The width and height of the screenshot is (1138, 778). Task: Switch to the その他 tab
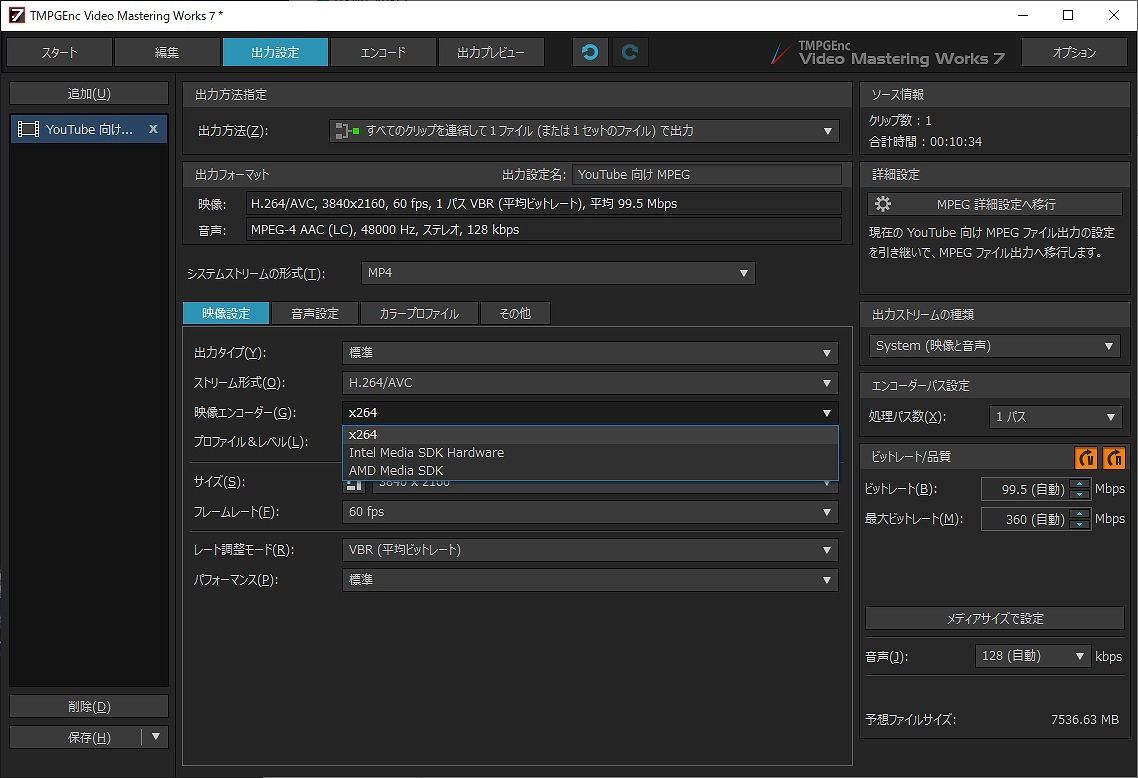[x=515, y=314]
